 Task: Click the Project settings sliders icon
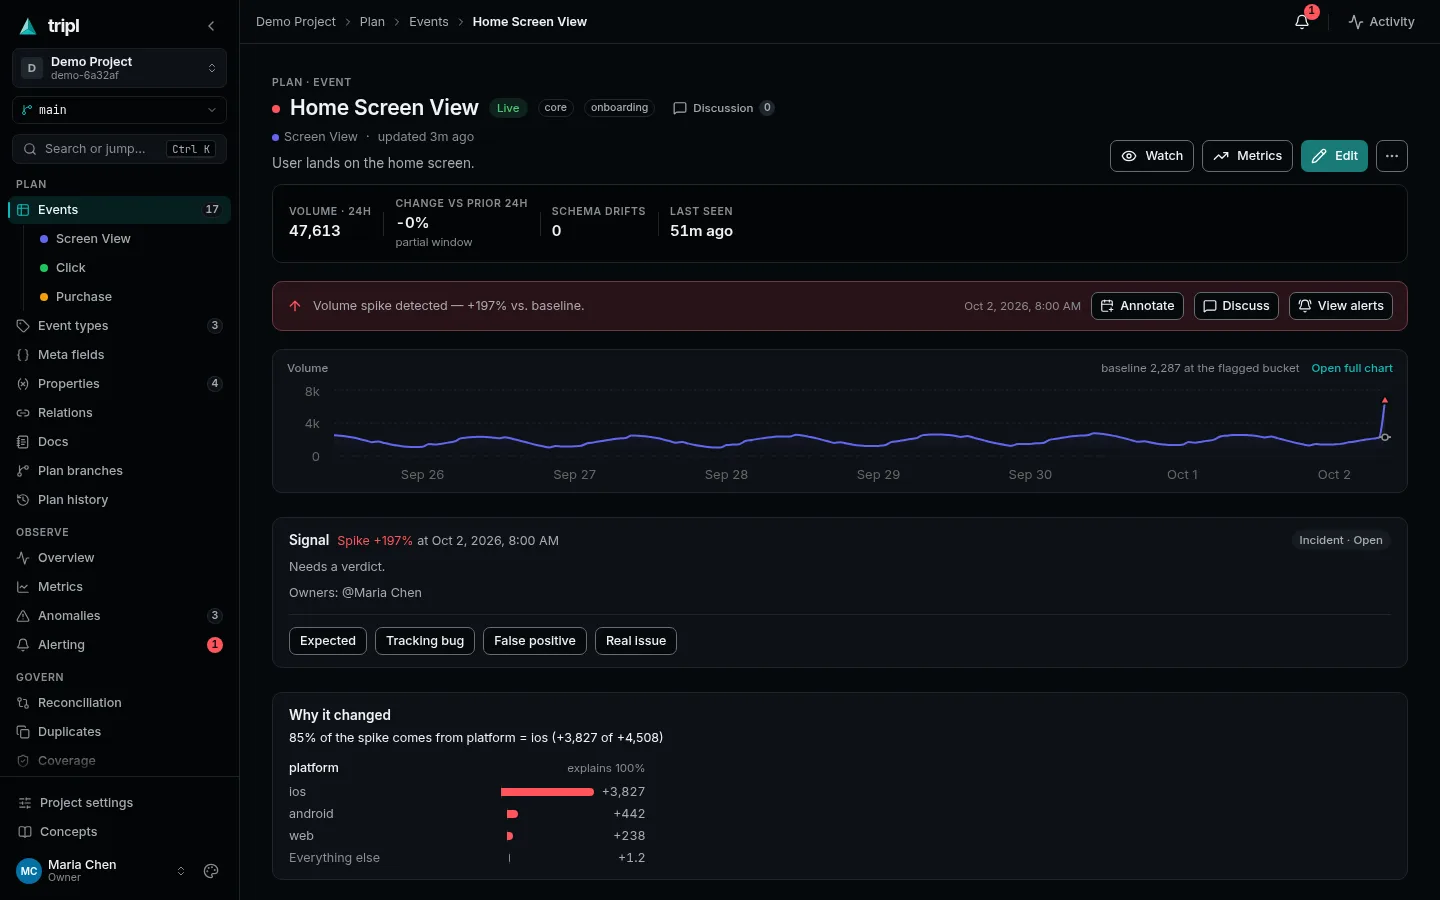pos(25,803)
